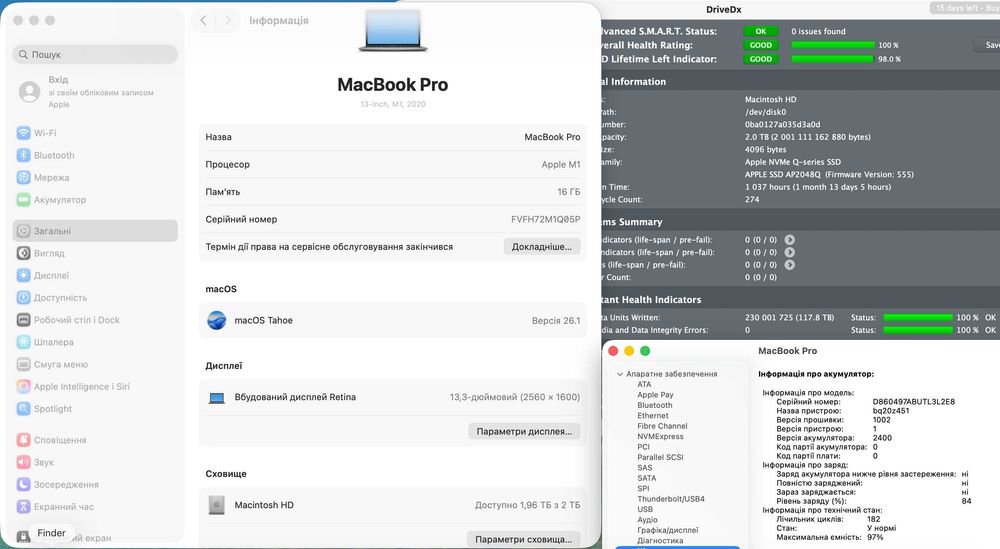The image size is (1000, 549).
Task: Go forward using the right chevron
Action: pos(228,20)
